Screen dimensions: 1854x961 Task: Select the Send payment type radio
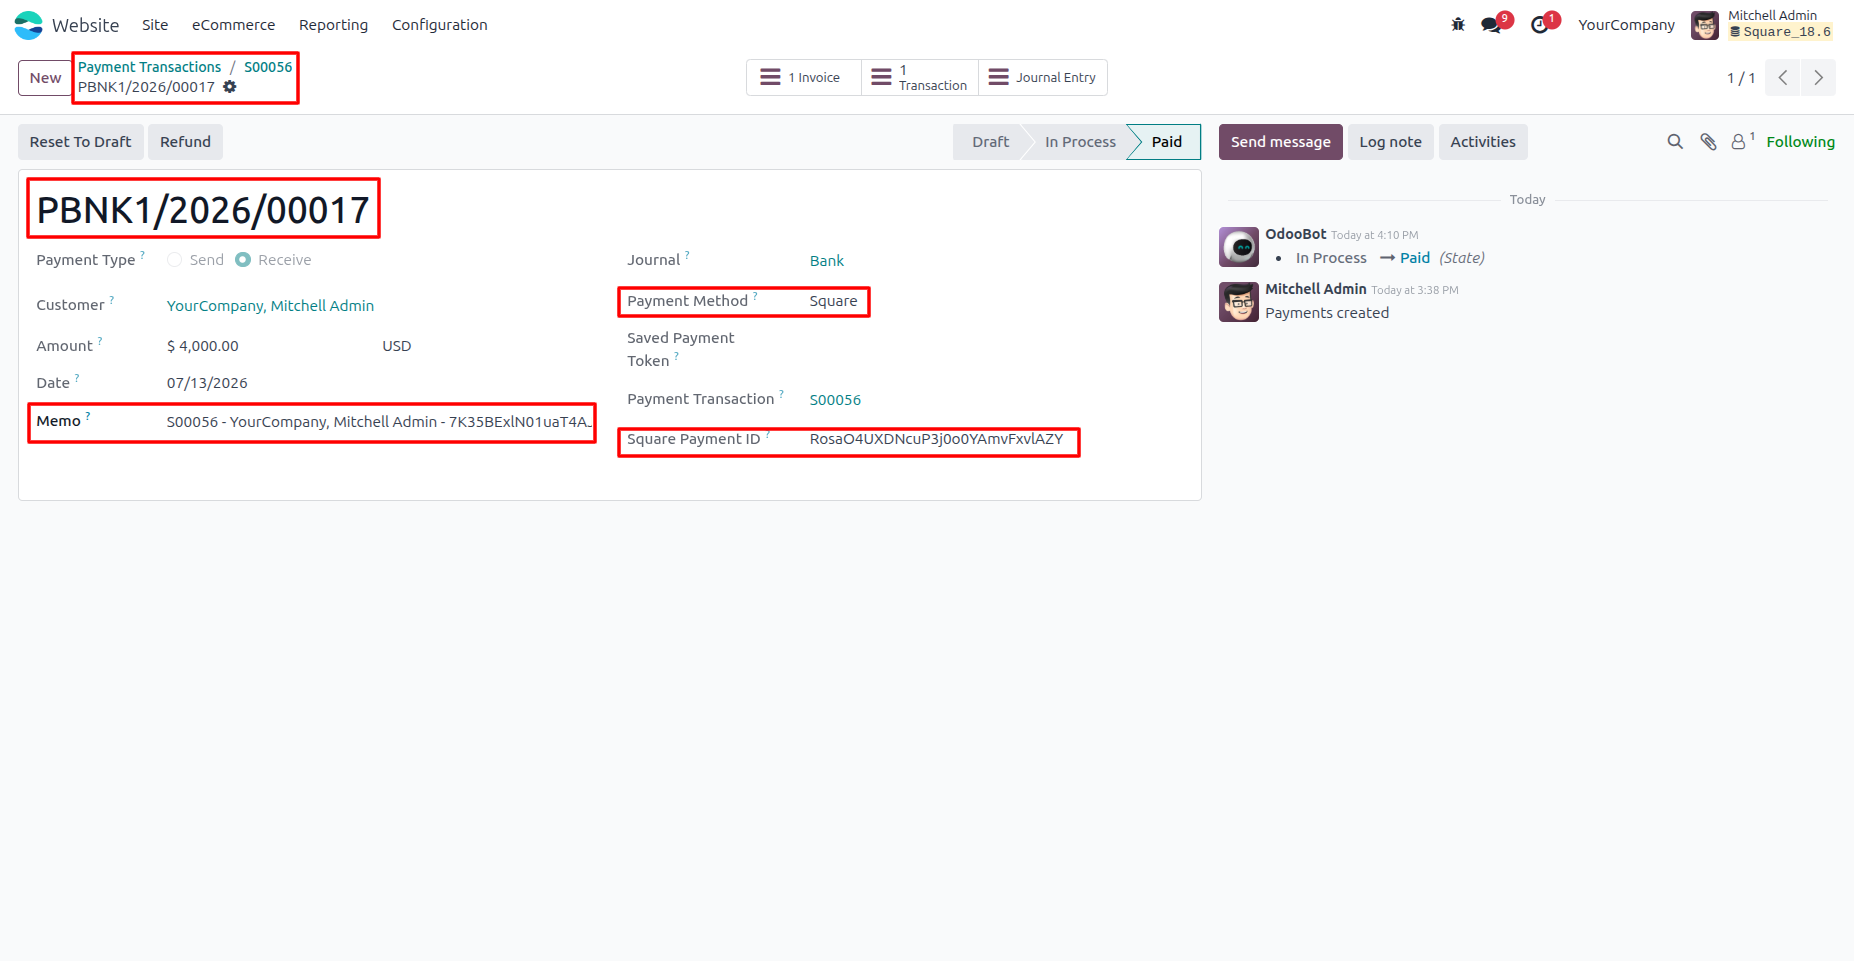click(x=175, y=260)
